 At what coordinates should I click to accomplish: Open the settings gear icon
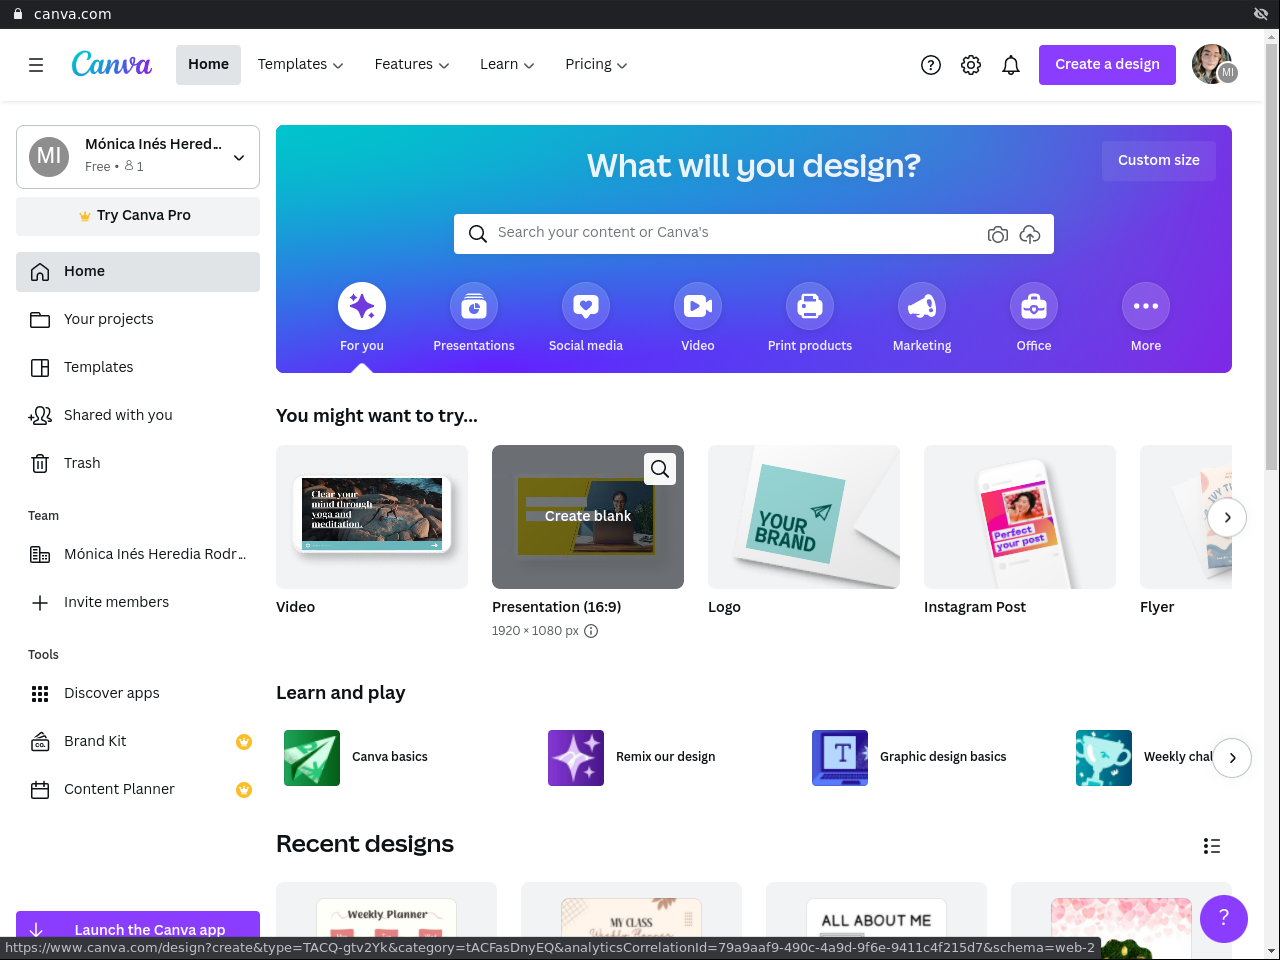pos(971,65)
